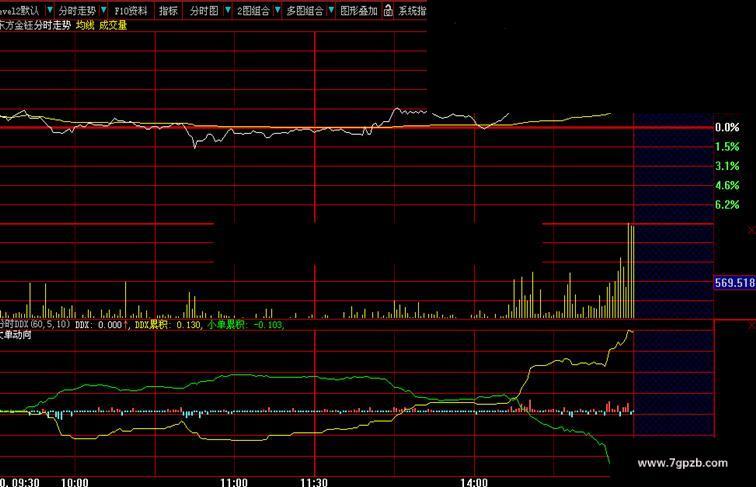The width and height of the screenshot is (756, 487).
Task: Open the 指标 indicators menu
Action: (168, 11)
